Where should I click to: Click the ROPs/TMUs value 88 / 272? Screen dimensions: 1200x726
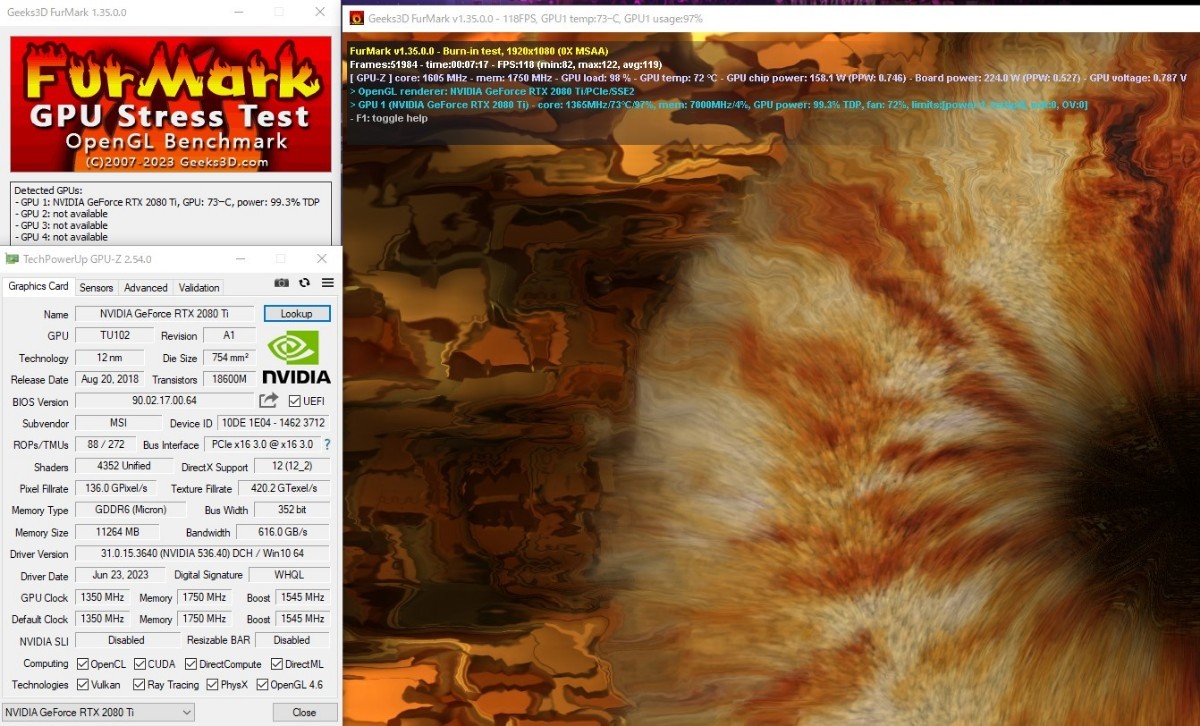coord(105,444)
